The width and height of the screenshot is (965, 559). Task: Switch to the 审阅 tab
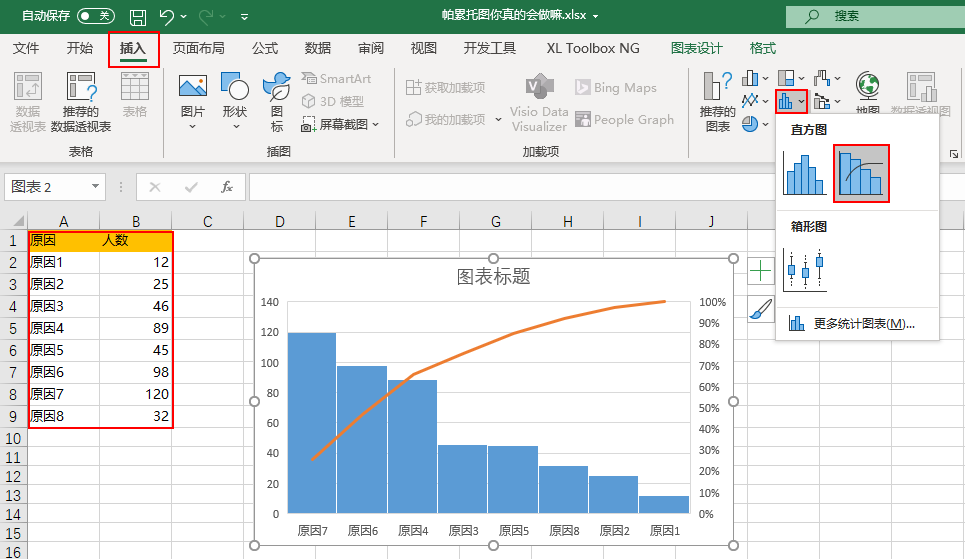pos(370,48)
